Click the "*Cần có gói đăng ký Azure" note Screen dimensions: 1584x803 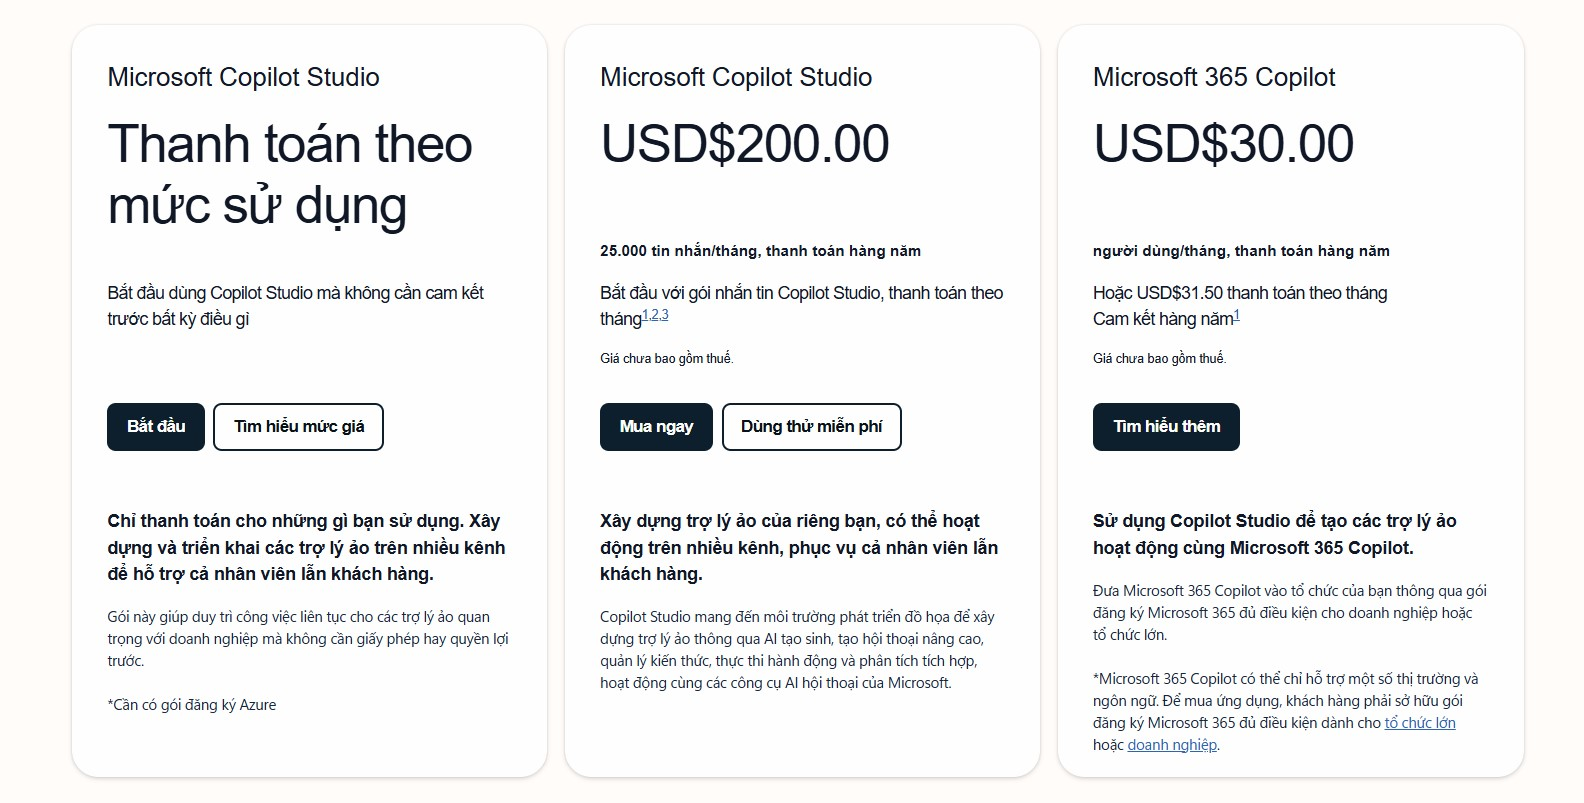click(x=192, y=705)
